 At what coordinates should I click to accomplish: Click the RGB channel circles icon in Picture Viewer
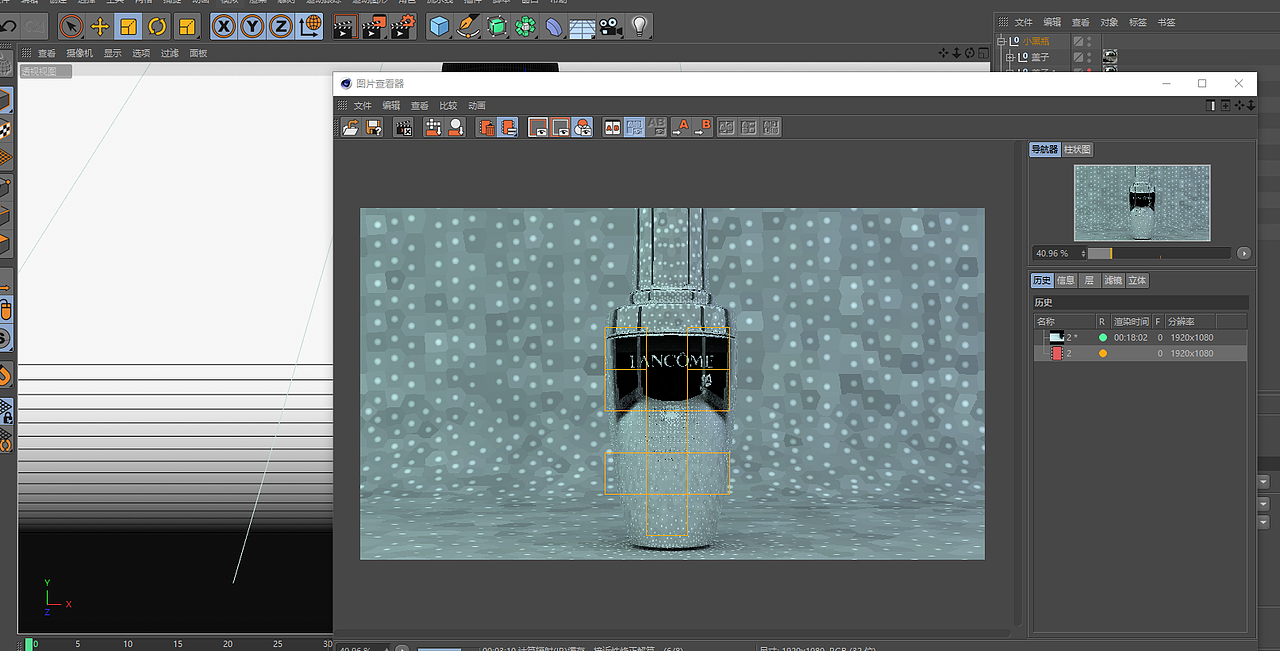click(x=583, y=127)
